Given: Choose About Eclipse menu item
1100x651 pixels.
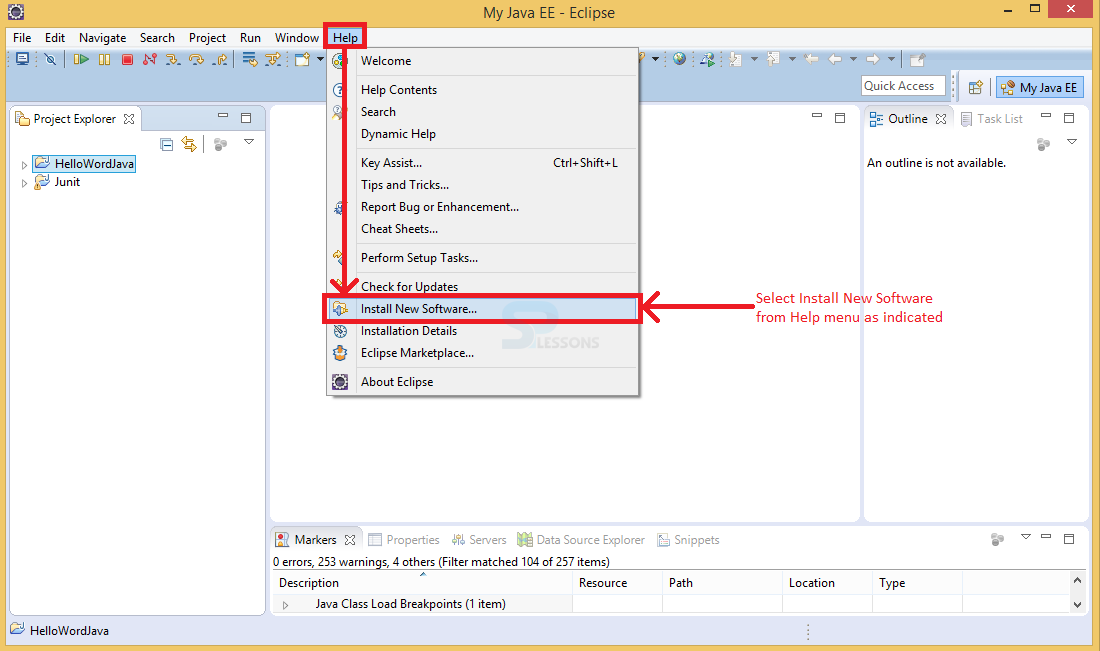Looking at the screenshot, I should pyautogui.click(x=483, y=382).
